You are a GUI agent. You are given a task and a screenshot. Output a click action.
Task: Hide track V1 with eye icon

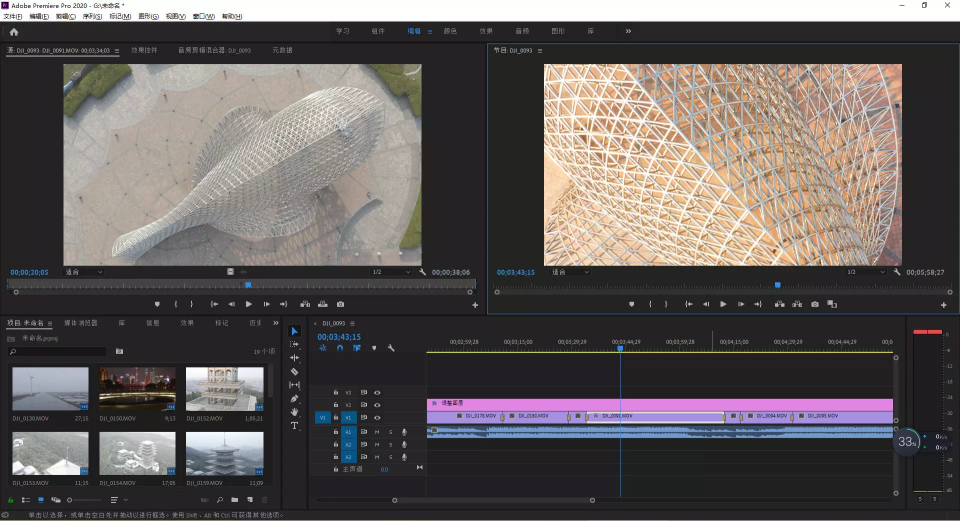tap(377, 418)
